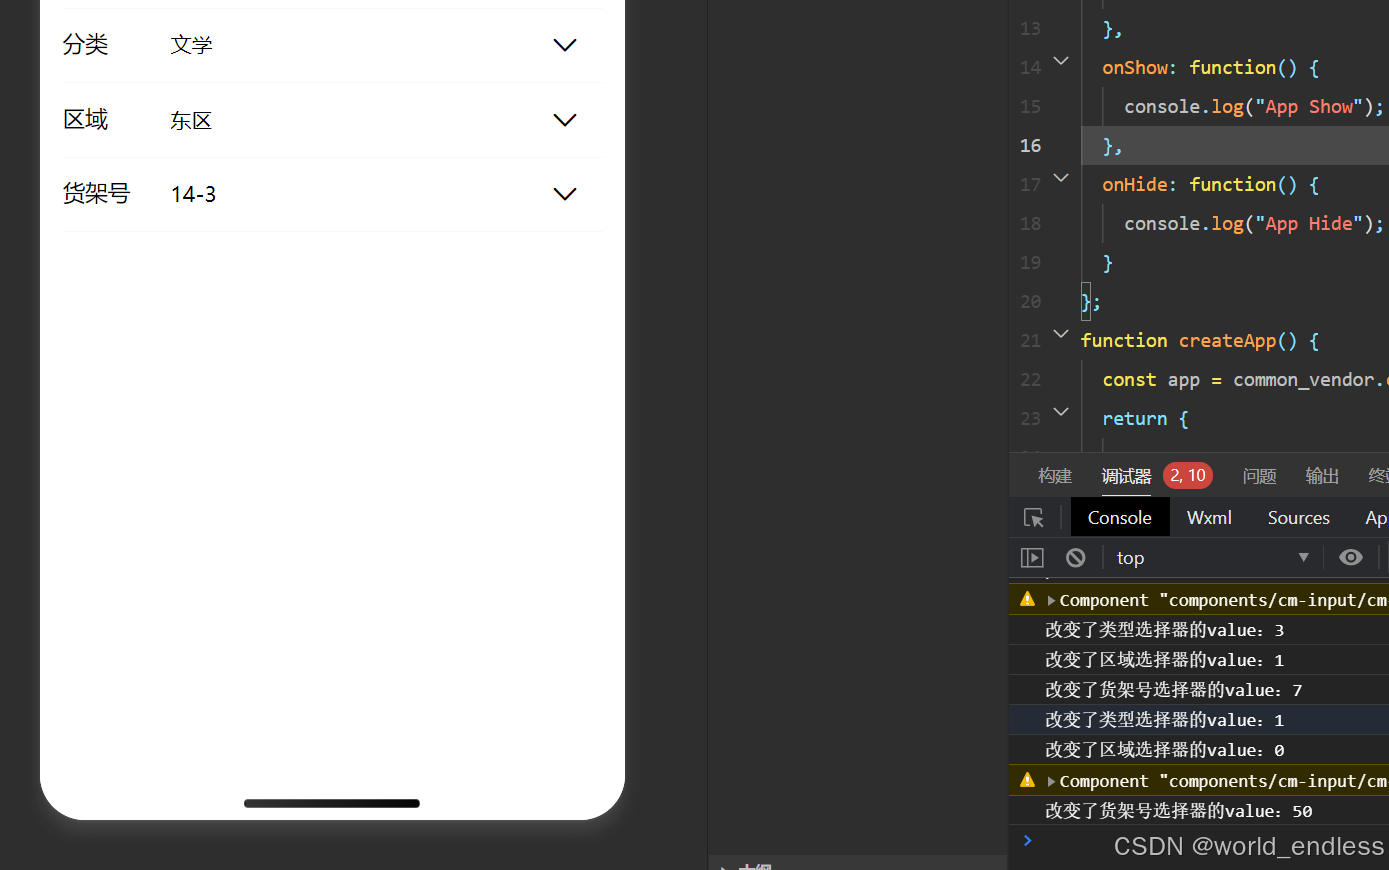Activate the element inspector icon
This screenshot has height=870, width=1389.
pos(1034,518)
